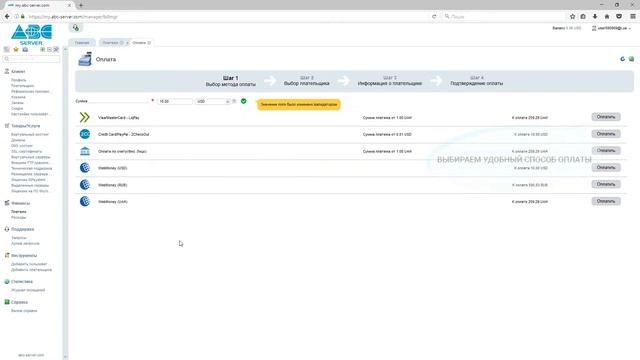
Task: Click the green icon beside the page refresh icon
Action: pos(631,59)
